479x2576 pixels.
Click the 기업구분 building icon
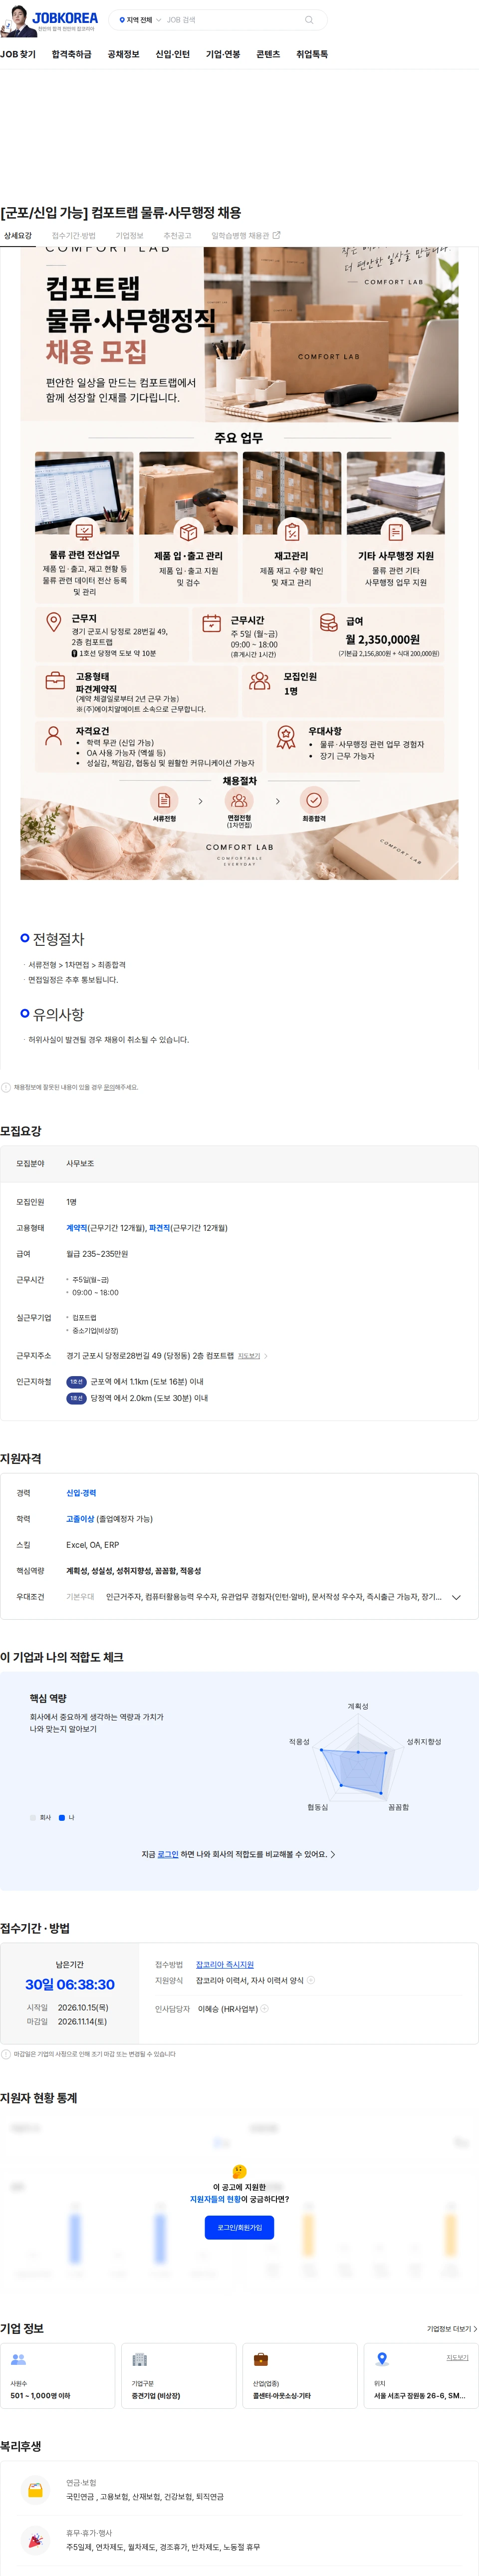click(x=139, y=2359)
